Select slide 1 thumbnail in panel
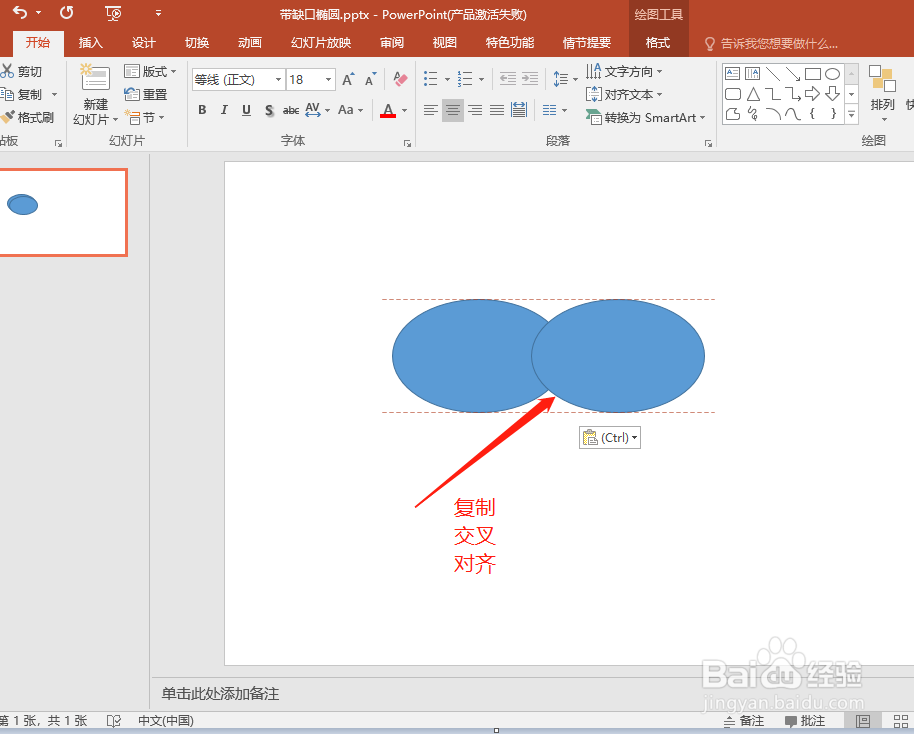The image size is (914, 734). click(x=64, y=212)
